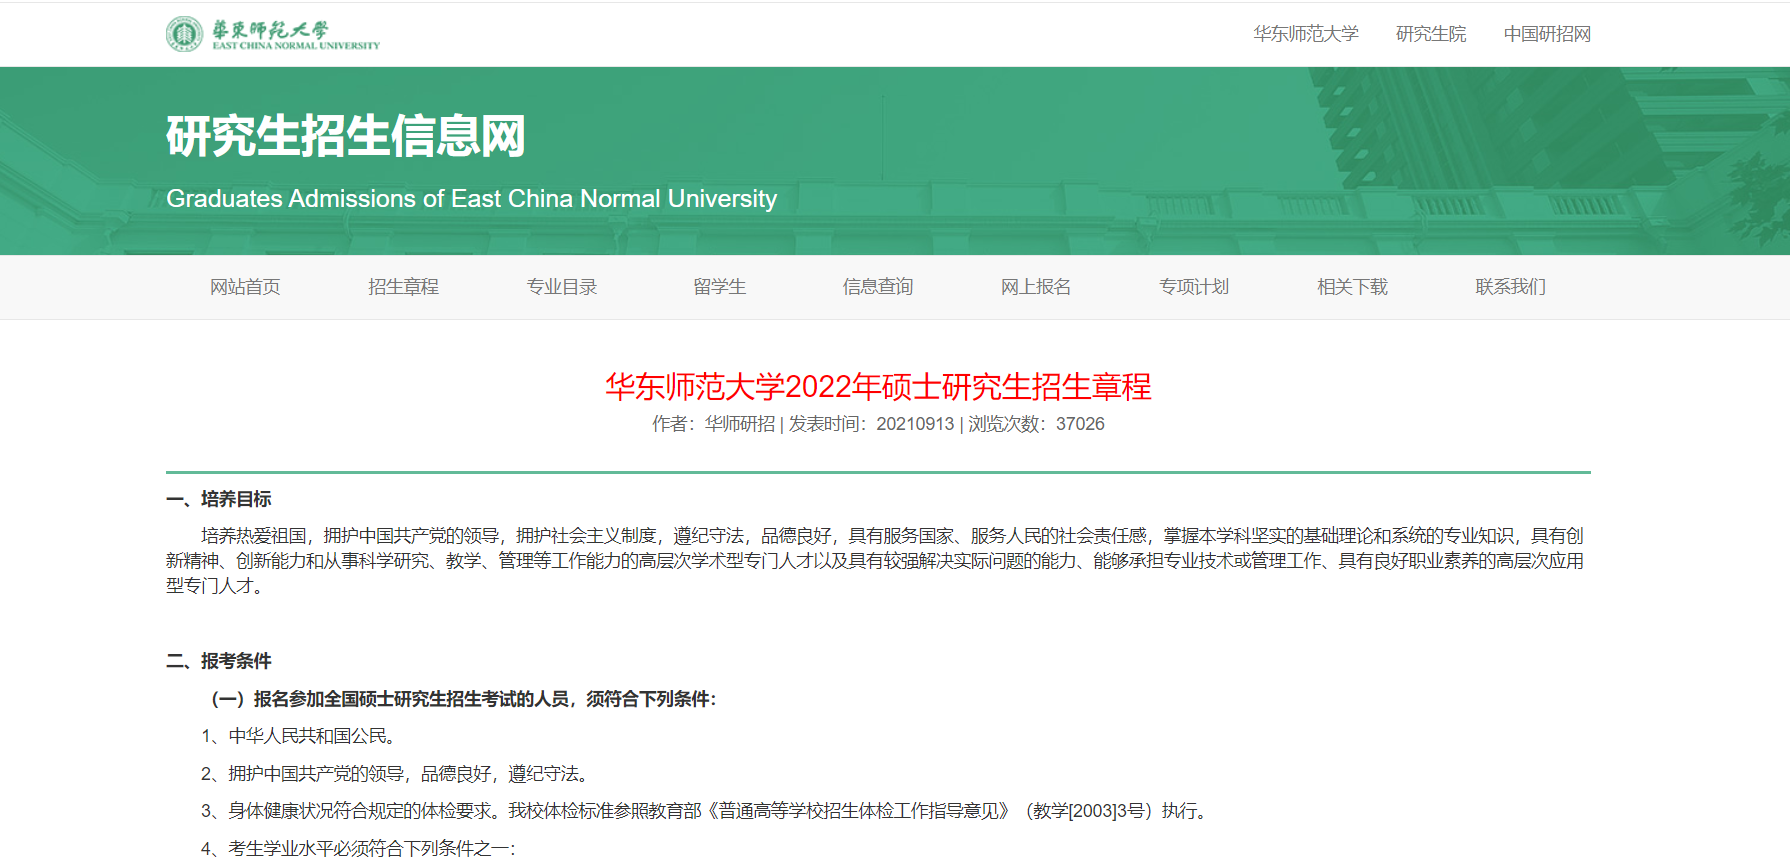Image resolution: width=1790 pixels, height=857 pixels.
Task: Click the heading 二、报考条件
Action: click(x=219, y=661)
